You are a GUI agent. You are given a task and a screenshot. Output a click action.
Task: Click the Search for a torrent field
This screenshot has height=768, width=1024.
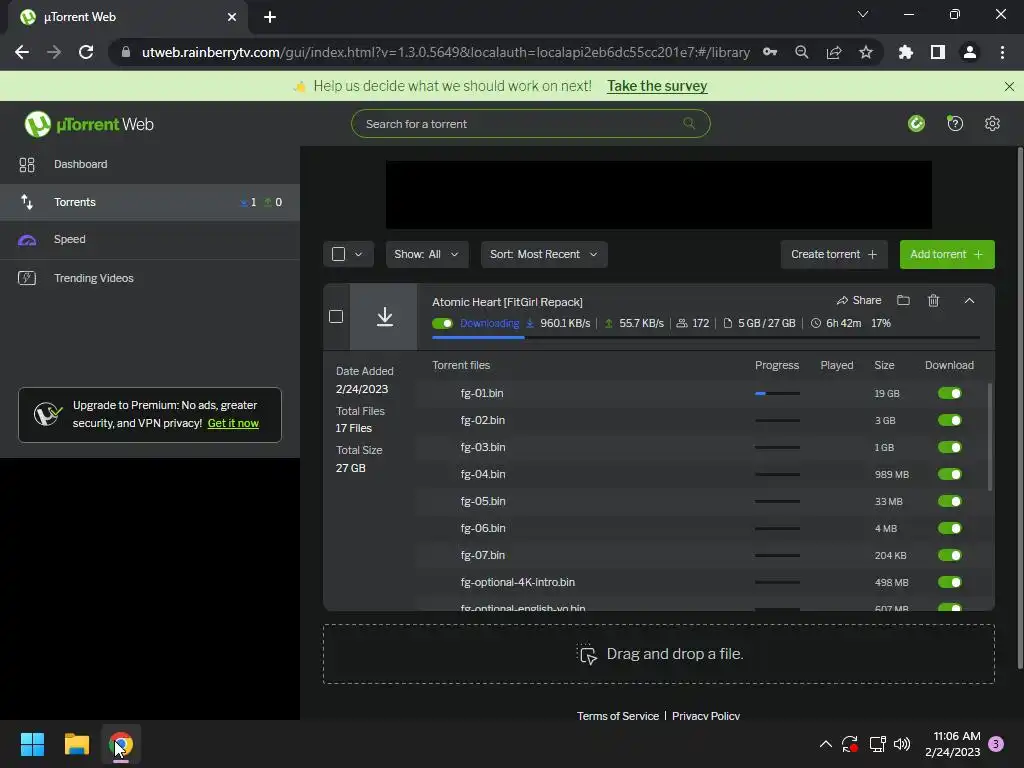pyautogui.click(x=530, y=123)
